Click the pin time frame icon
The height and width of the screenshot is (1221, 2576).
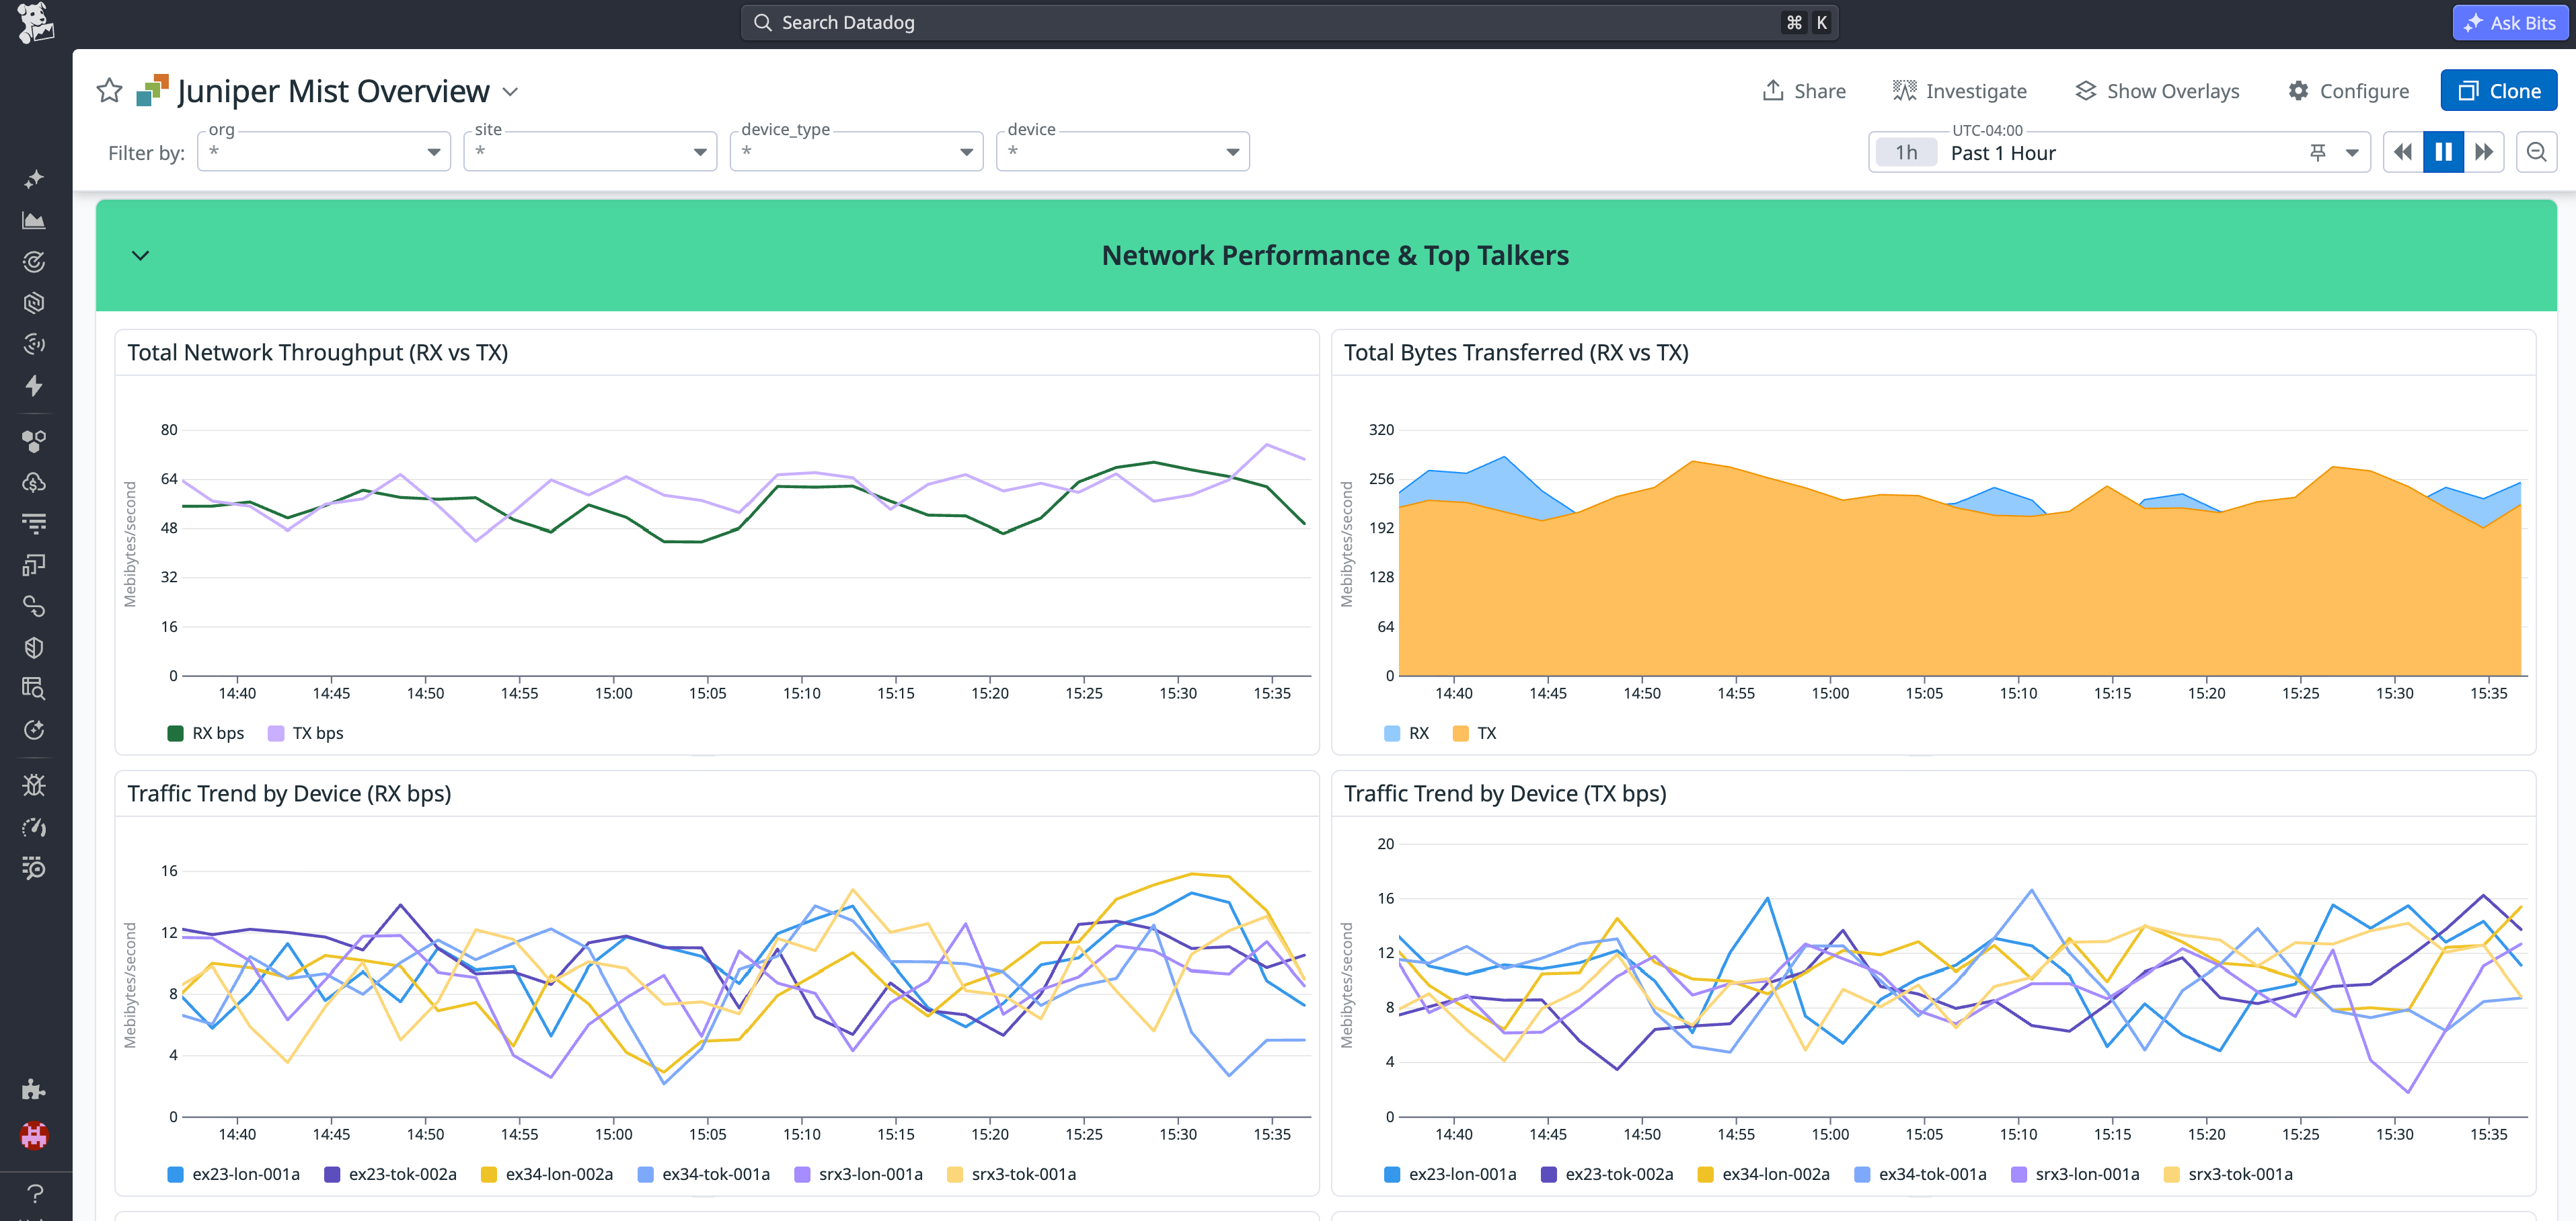2317,152
